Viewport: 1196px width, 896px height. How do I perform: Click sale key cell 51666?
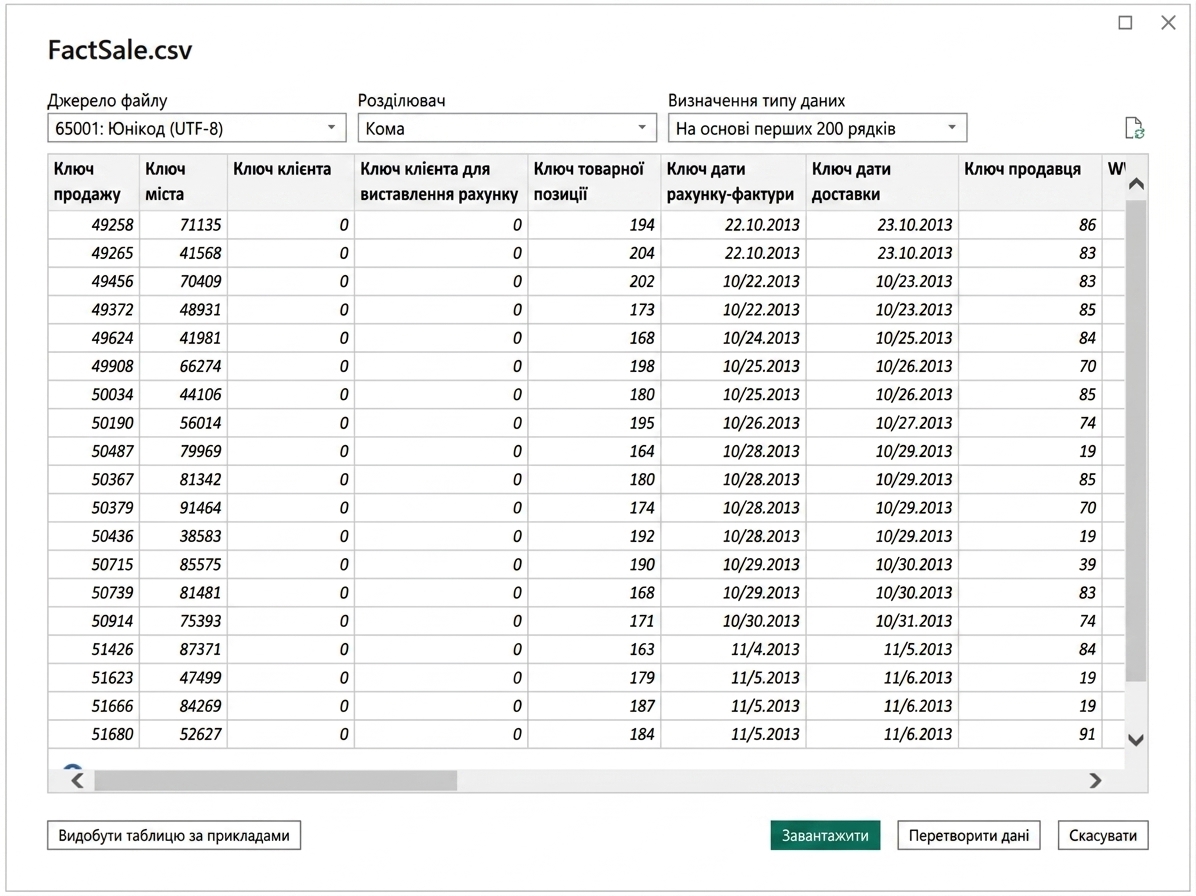[94, 705]
